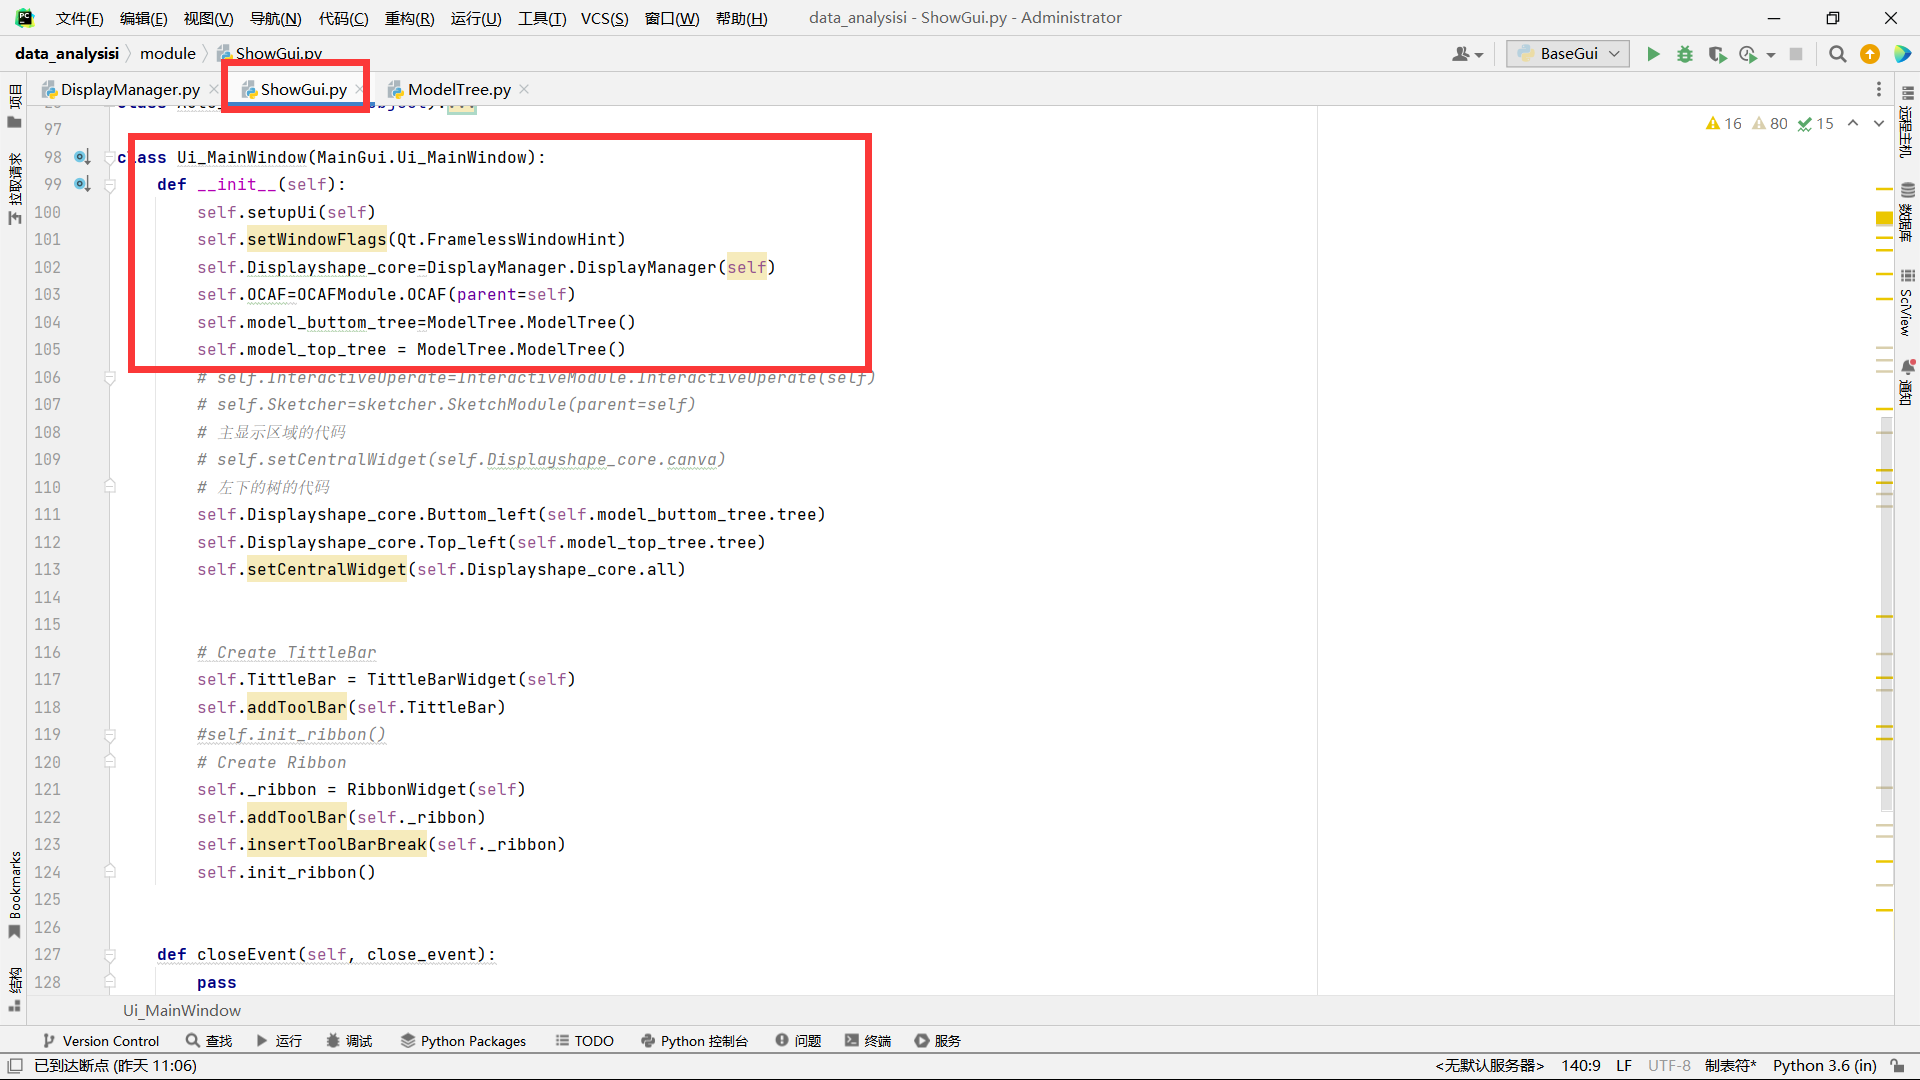Image resolution: width=1920 pixels, height=1080 pixels.
Task: Open 帮助(H) menu
Action: pos(742,18)
